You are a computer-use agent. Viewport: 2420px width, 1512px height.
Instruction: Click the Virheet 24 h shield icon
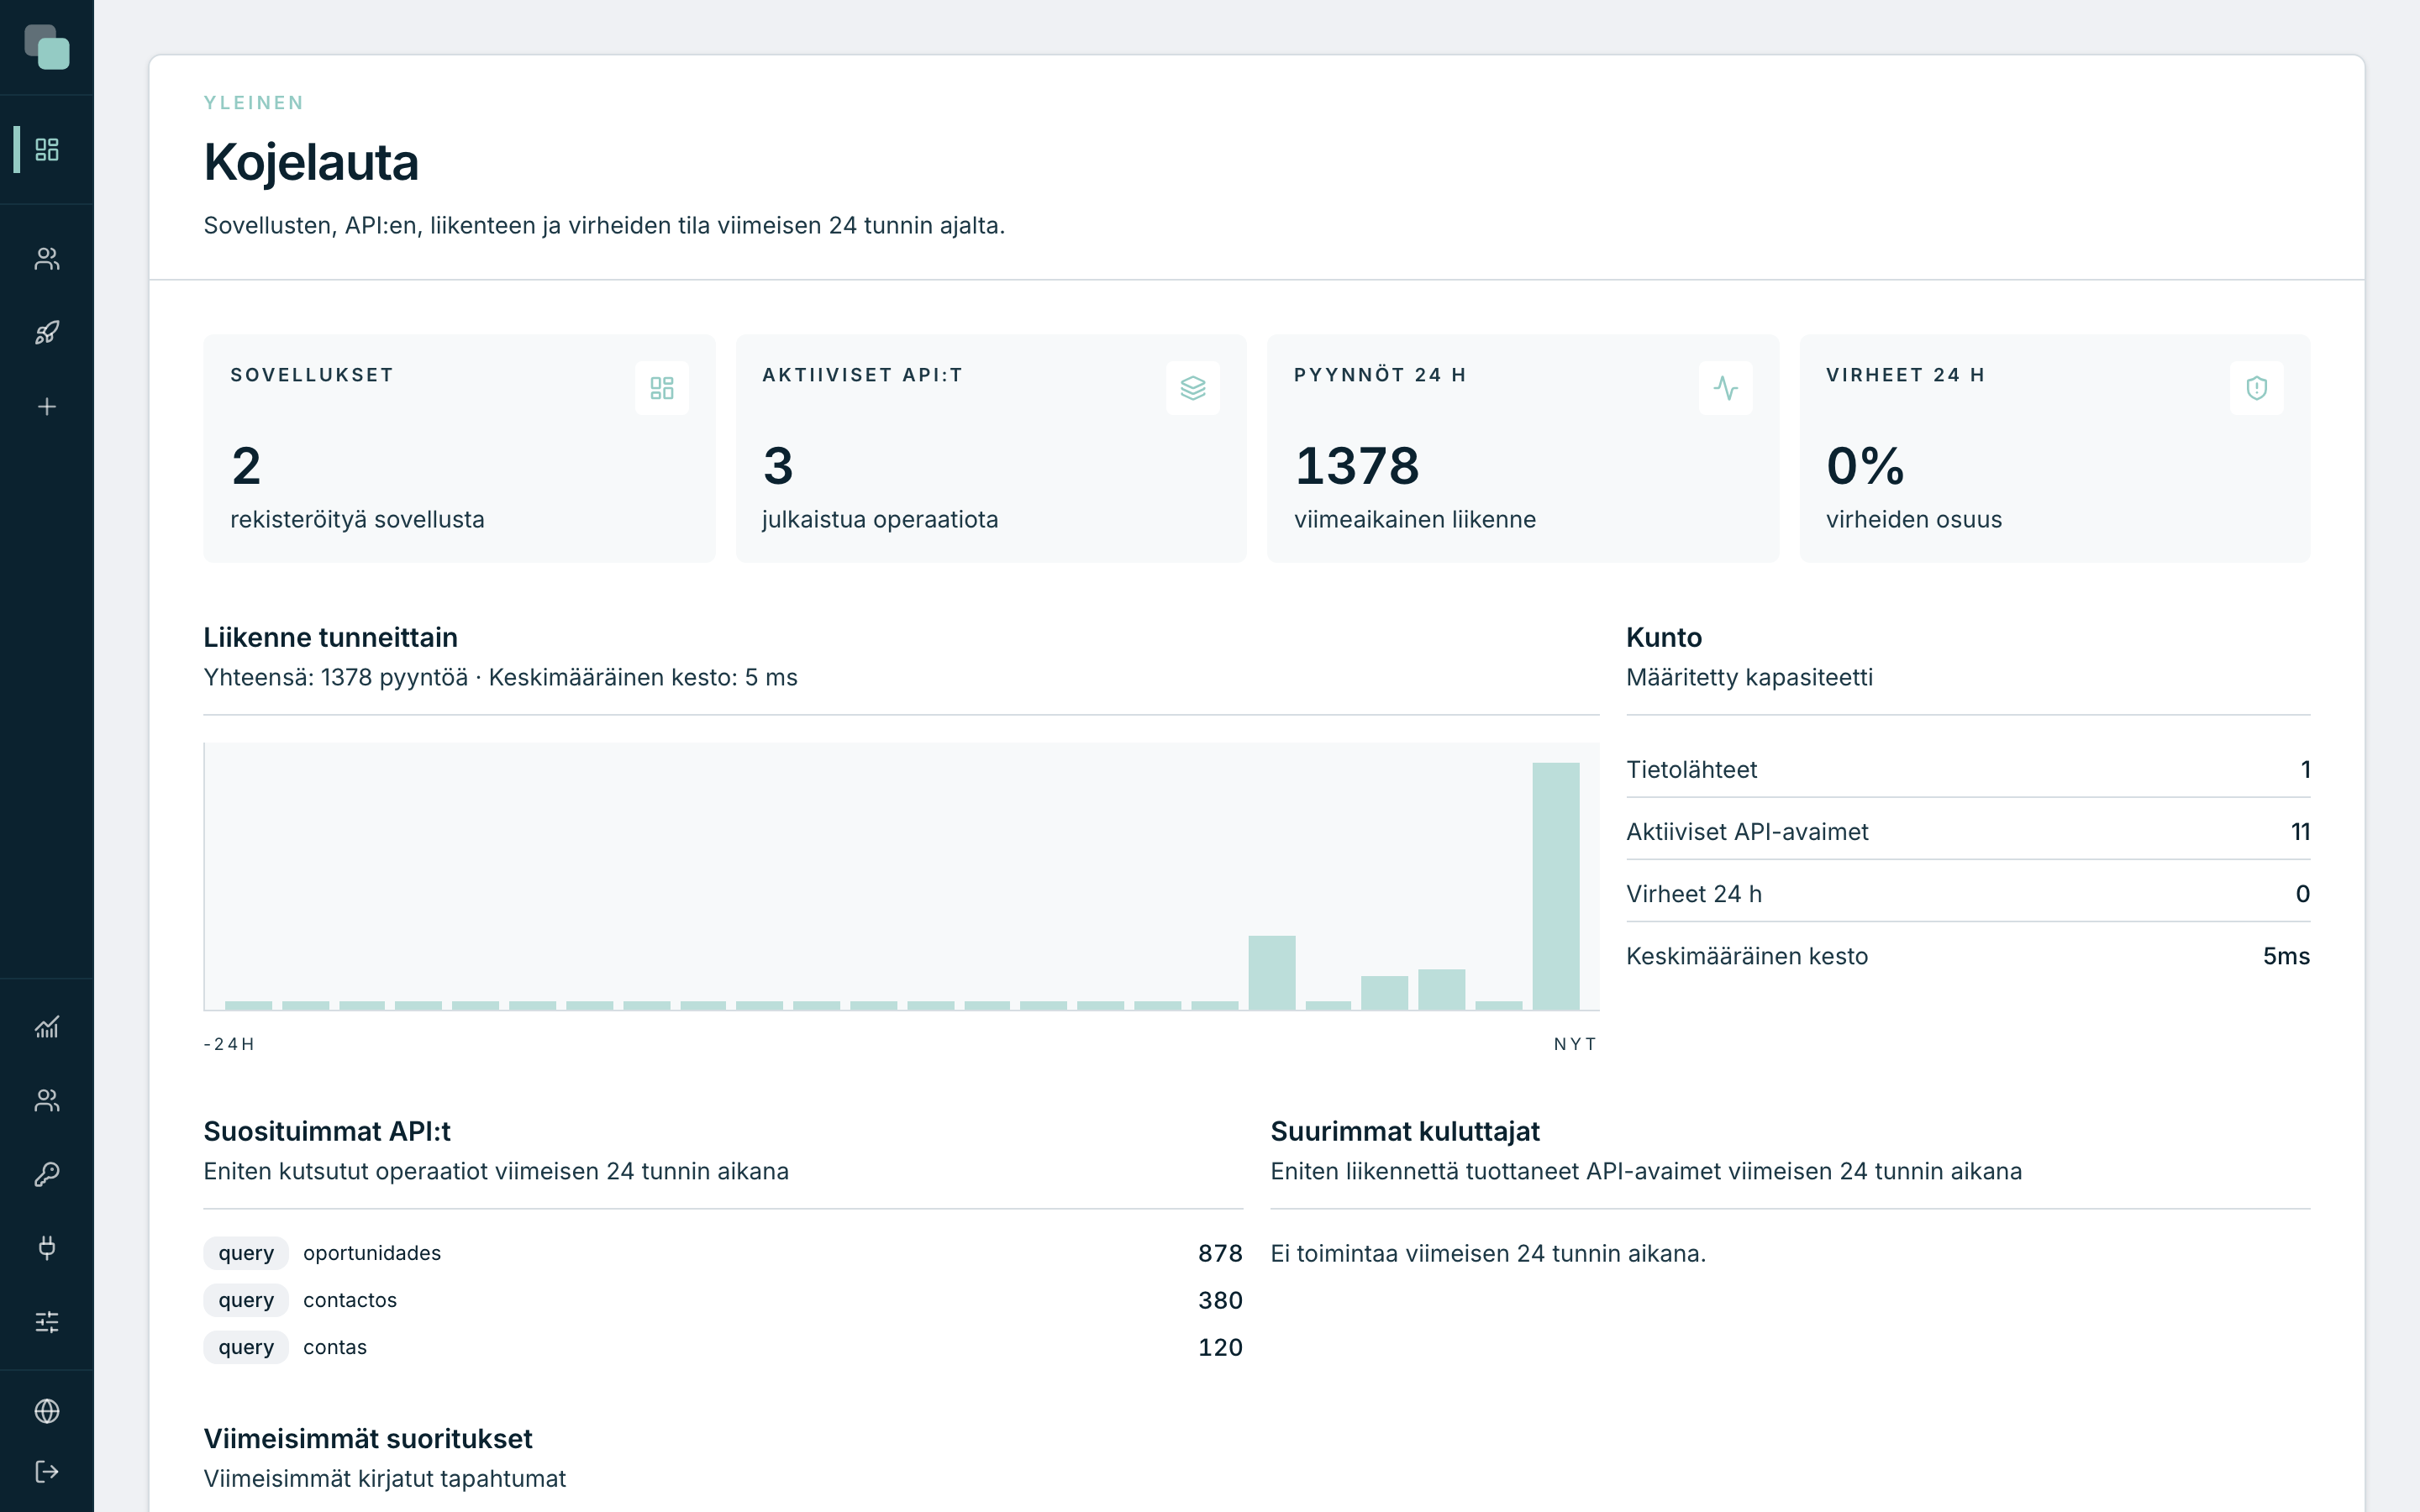[x=2257, y=388]
